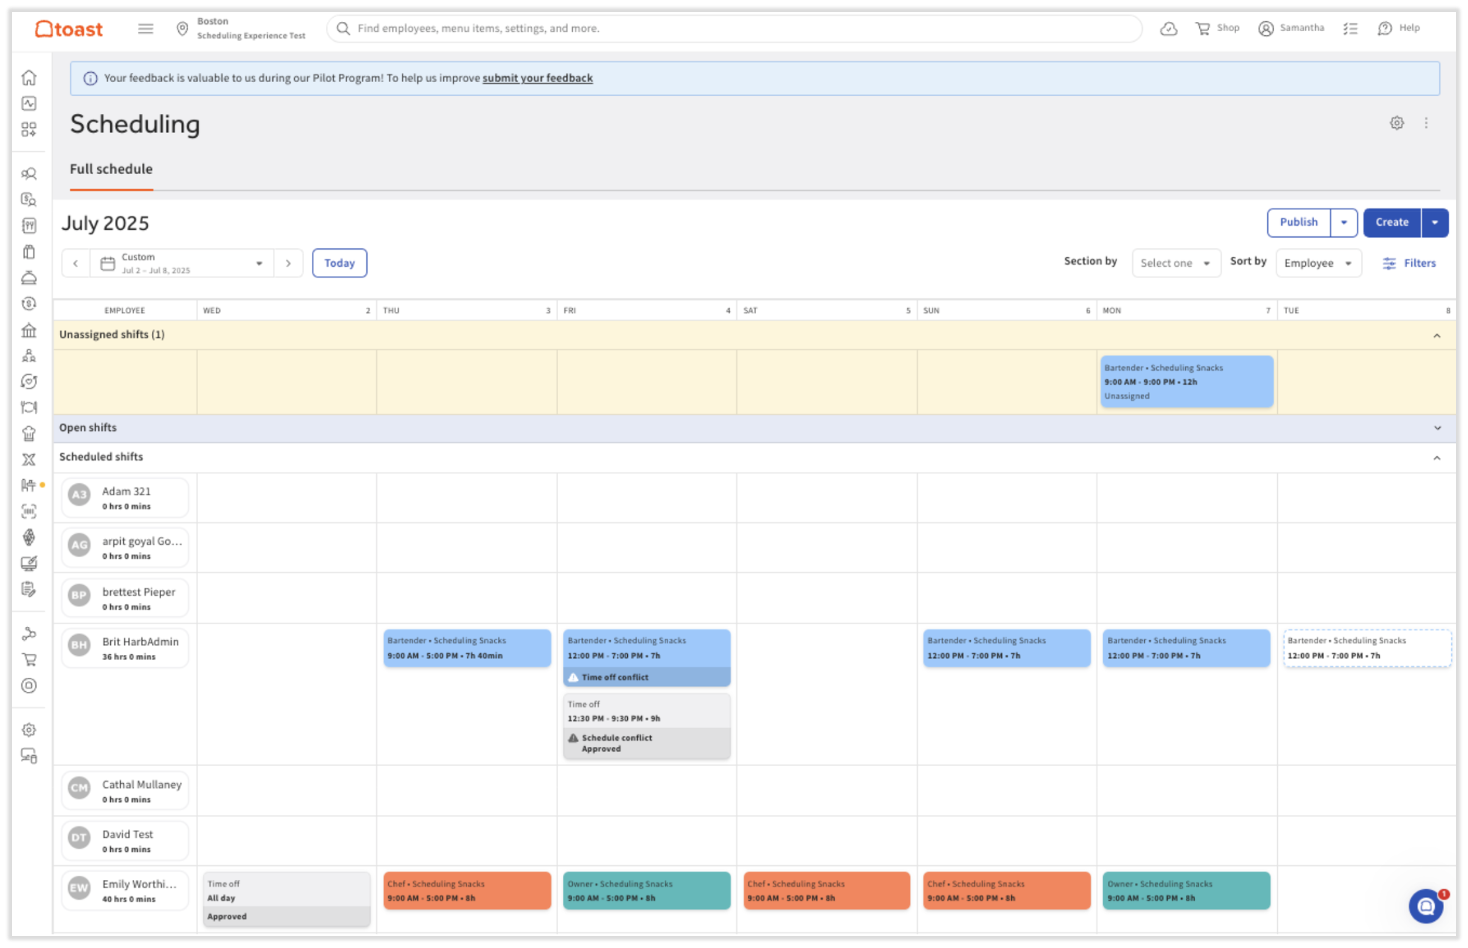Expand the Open shifts section
This screenshot has height=948, width=1468.
(1437, 427)
